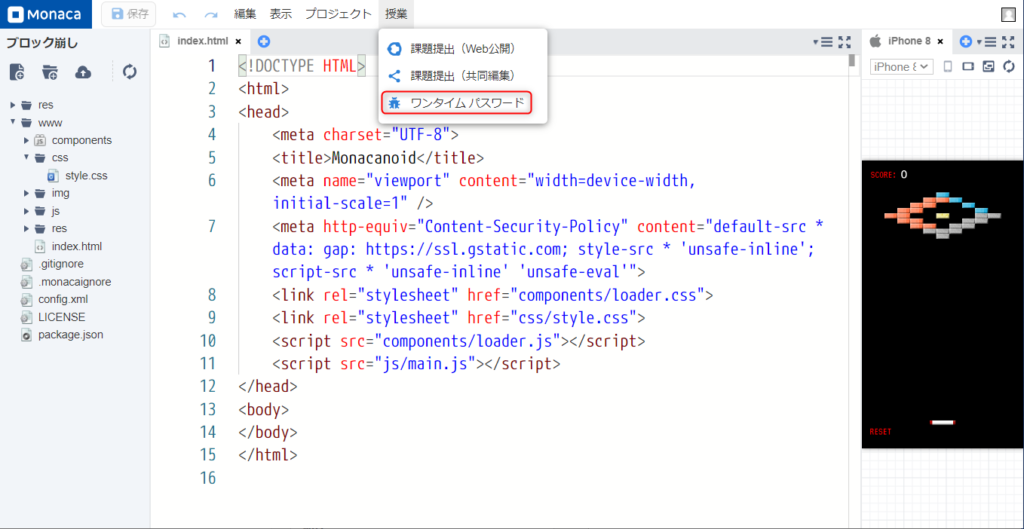Viewport: 1024px width, 529px height.
Task: Click the undo arrow in toolbar
Action: point(179,15)
